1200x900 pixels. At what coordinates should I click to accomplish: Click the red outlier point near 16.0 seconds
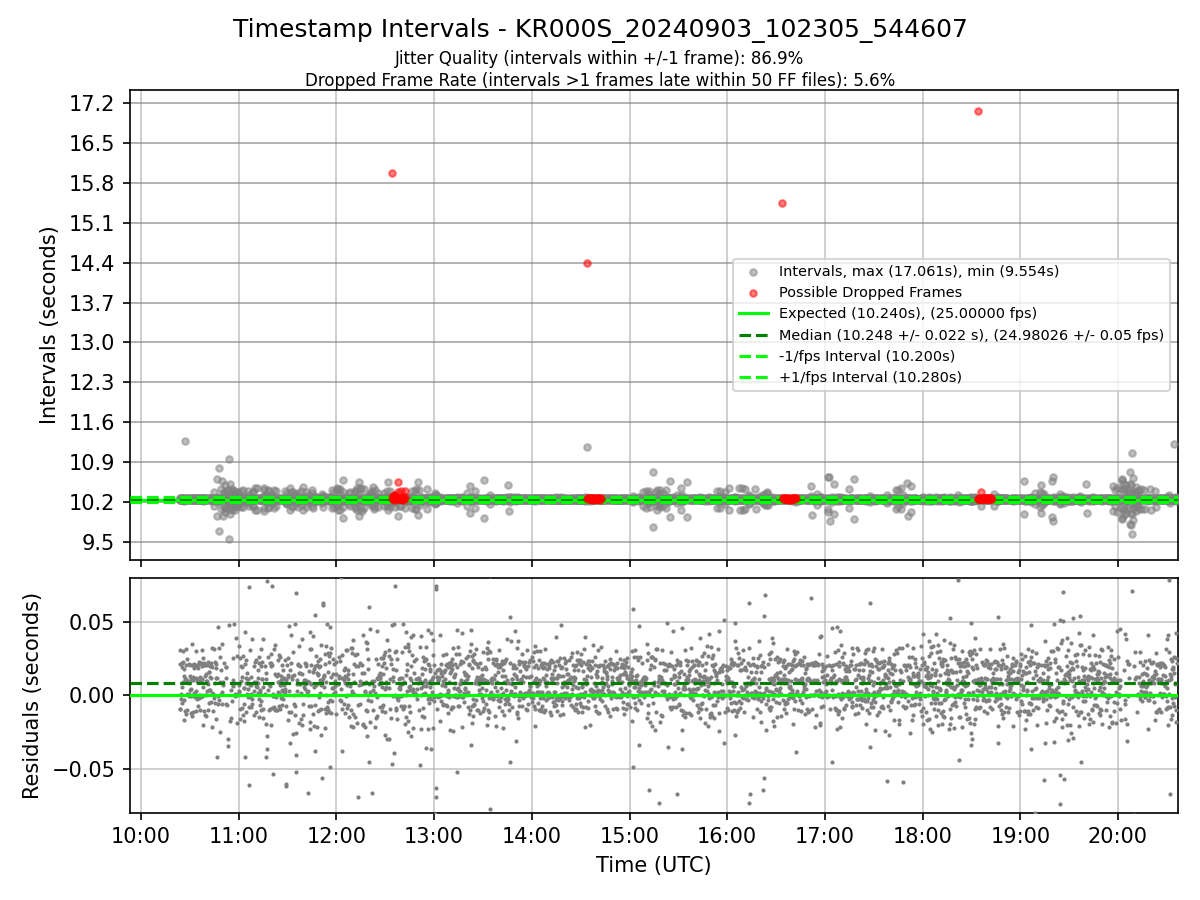tap(392, 173)
